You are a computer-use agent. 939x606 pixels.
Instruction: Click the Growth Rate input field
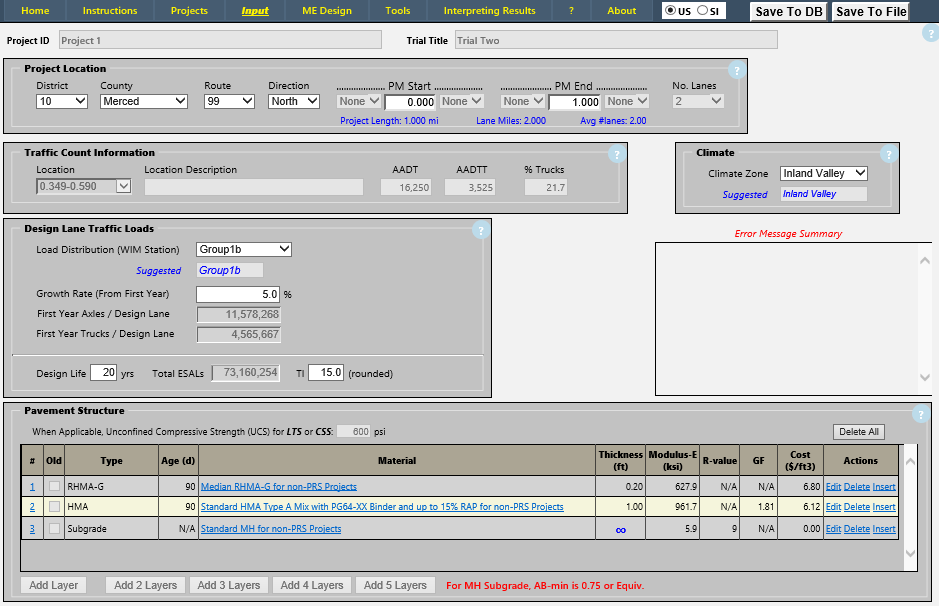coord(238,295)
